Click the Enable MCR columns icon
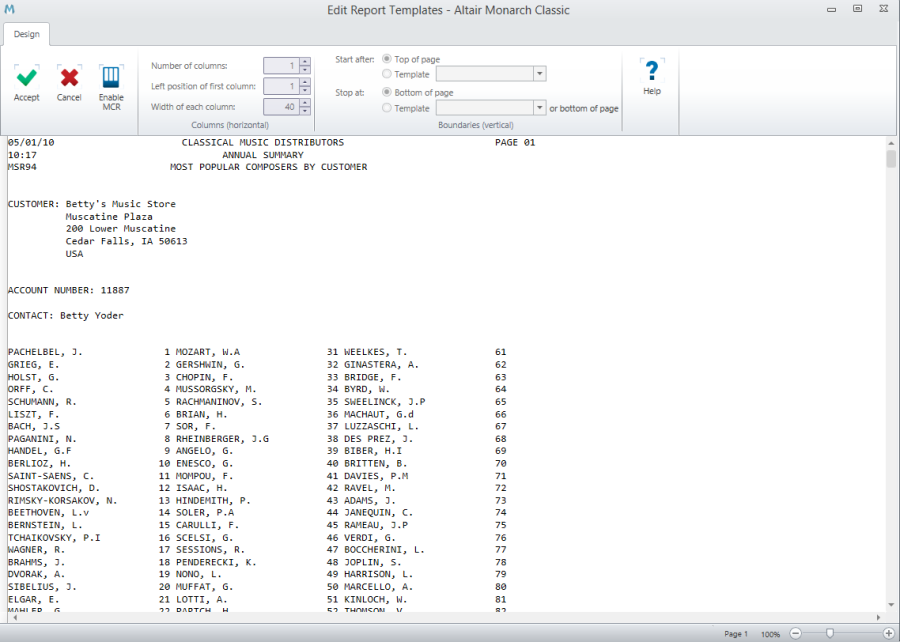This screenshot has width=900, height=642. [111, 77]
